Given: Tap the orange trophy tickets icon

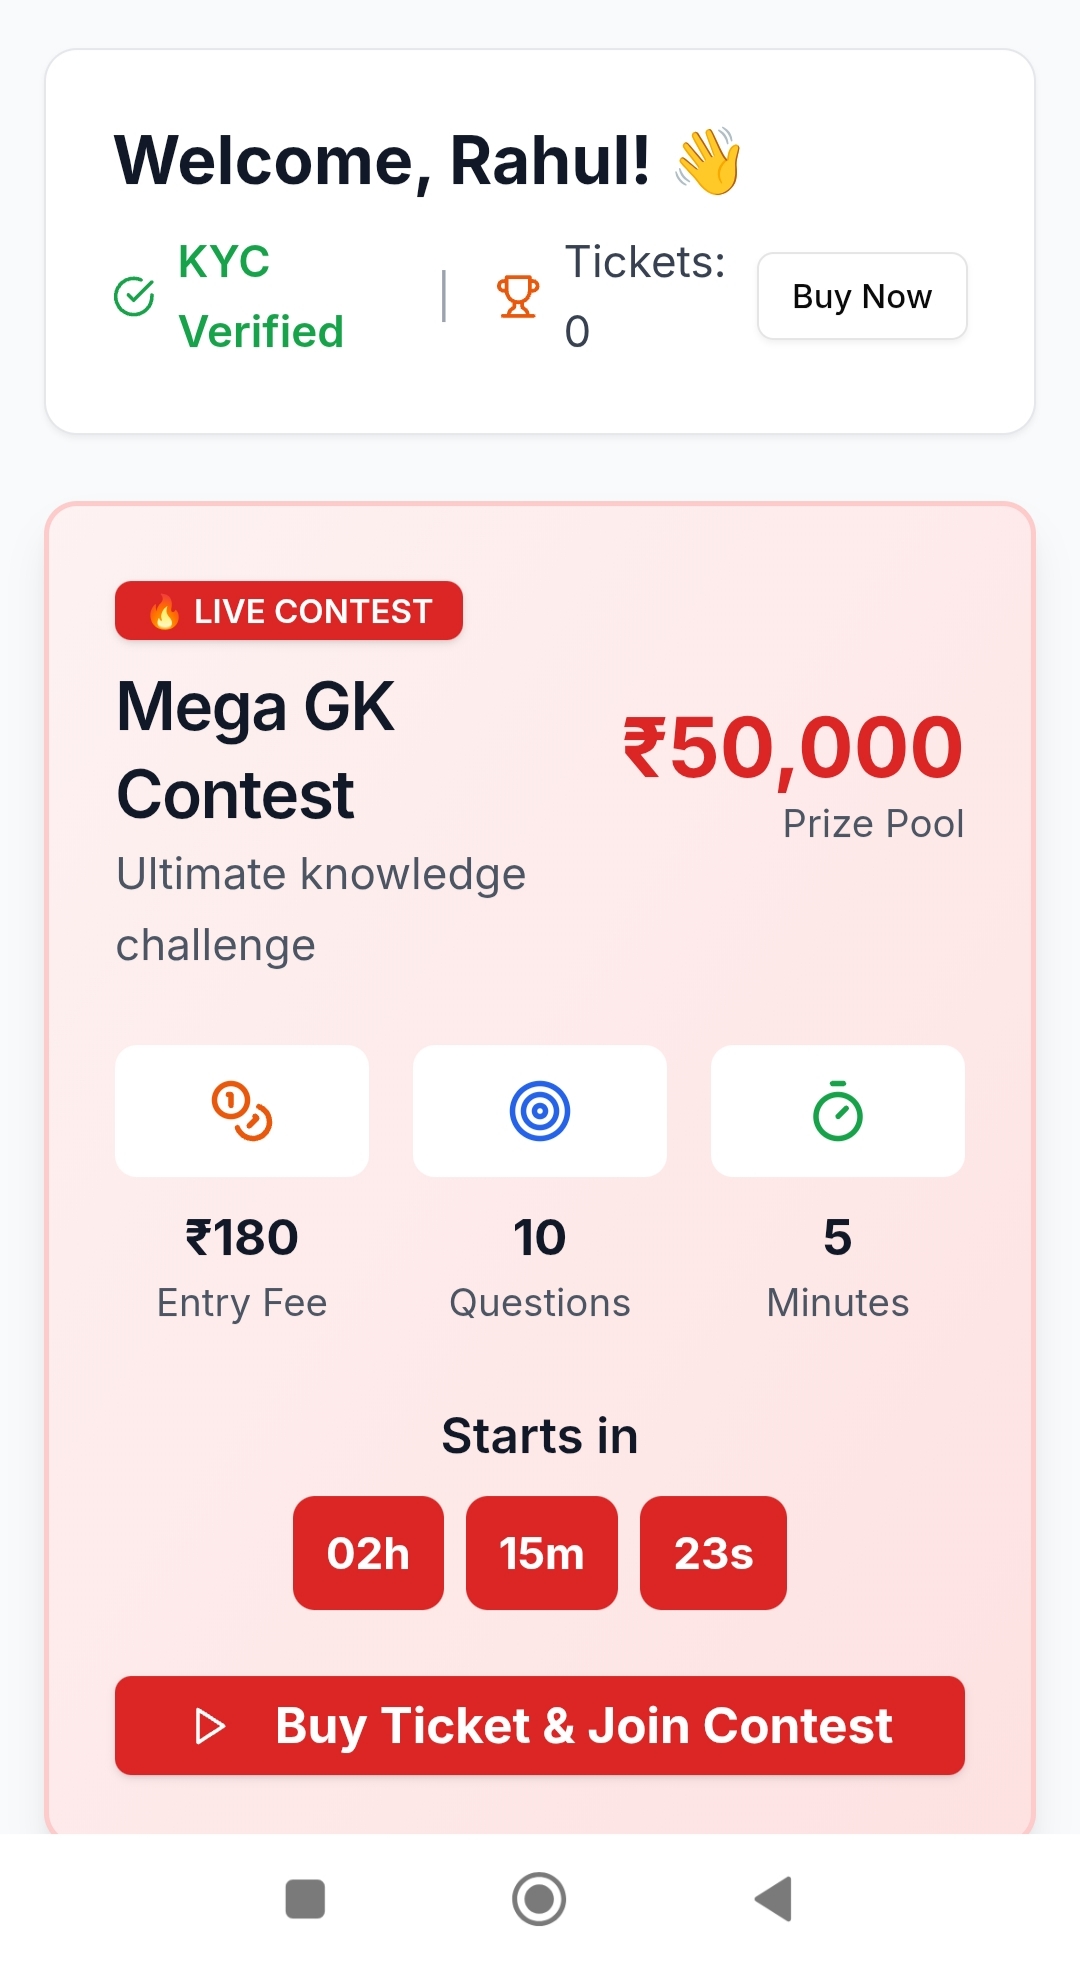Looking at the screenshot, I should click(x=518, y=296).
